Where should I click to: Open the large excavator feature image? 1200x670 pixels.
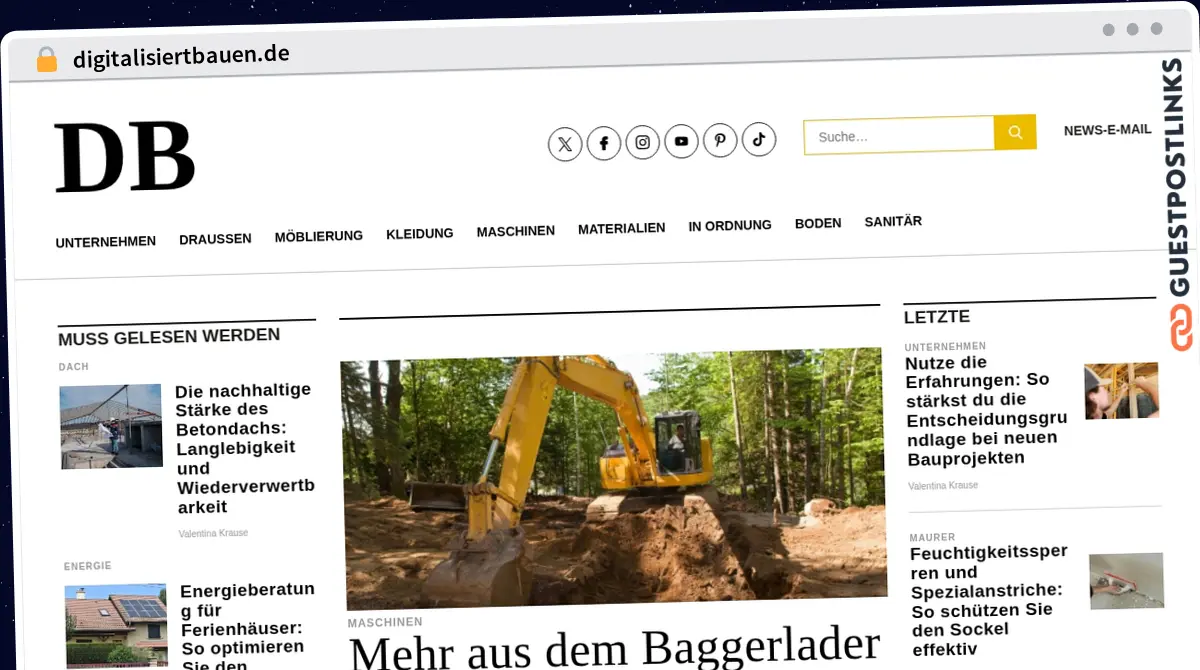tap(613, 478)
